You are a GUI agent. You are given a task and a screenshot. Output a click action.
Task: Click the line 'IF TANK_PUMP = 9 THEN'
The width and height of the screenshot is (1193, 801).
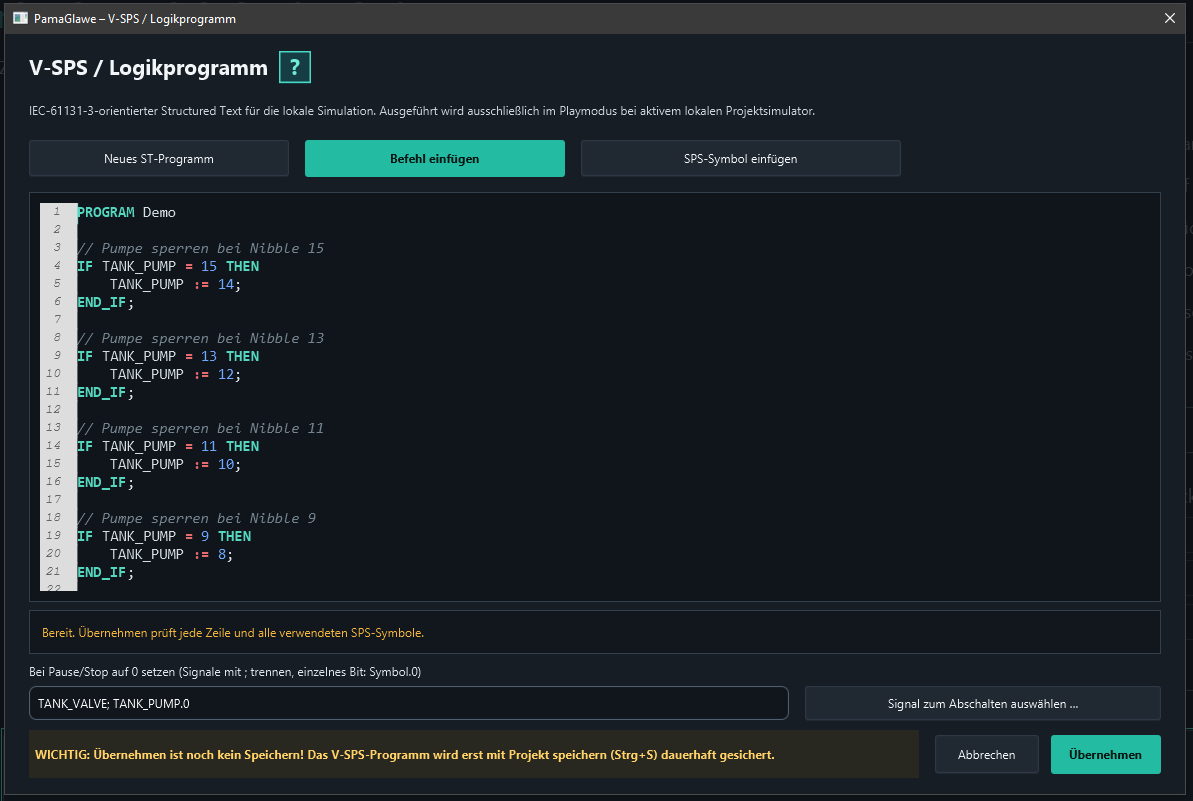pos(164,536)
